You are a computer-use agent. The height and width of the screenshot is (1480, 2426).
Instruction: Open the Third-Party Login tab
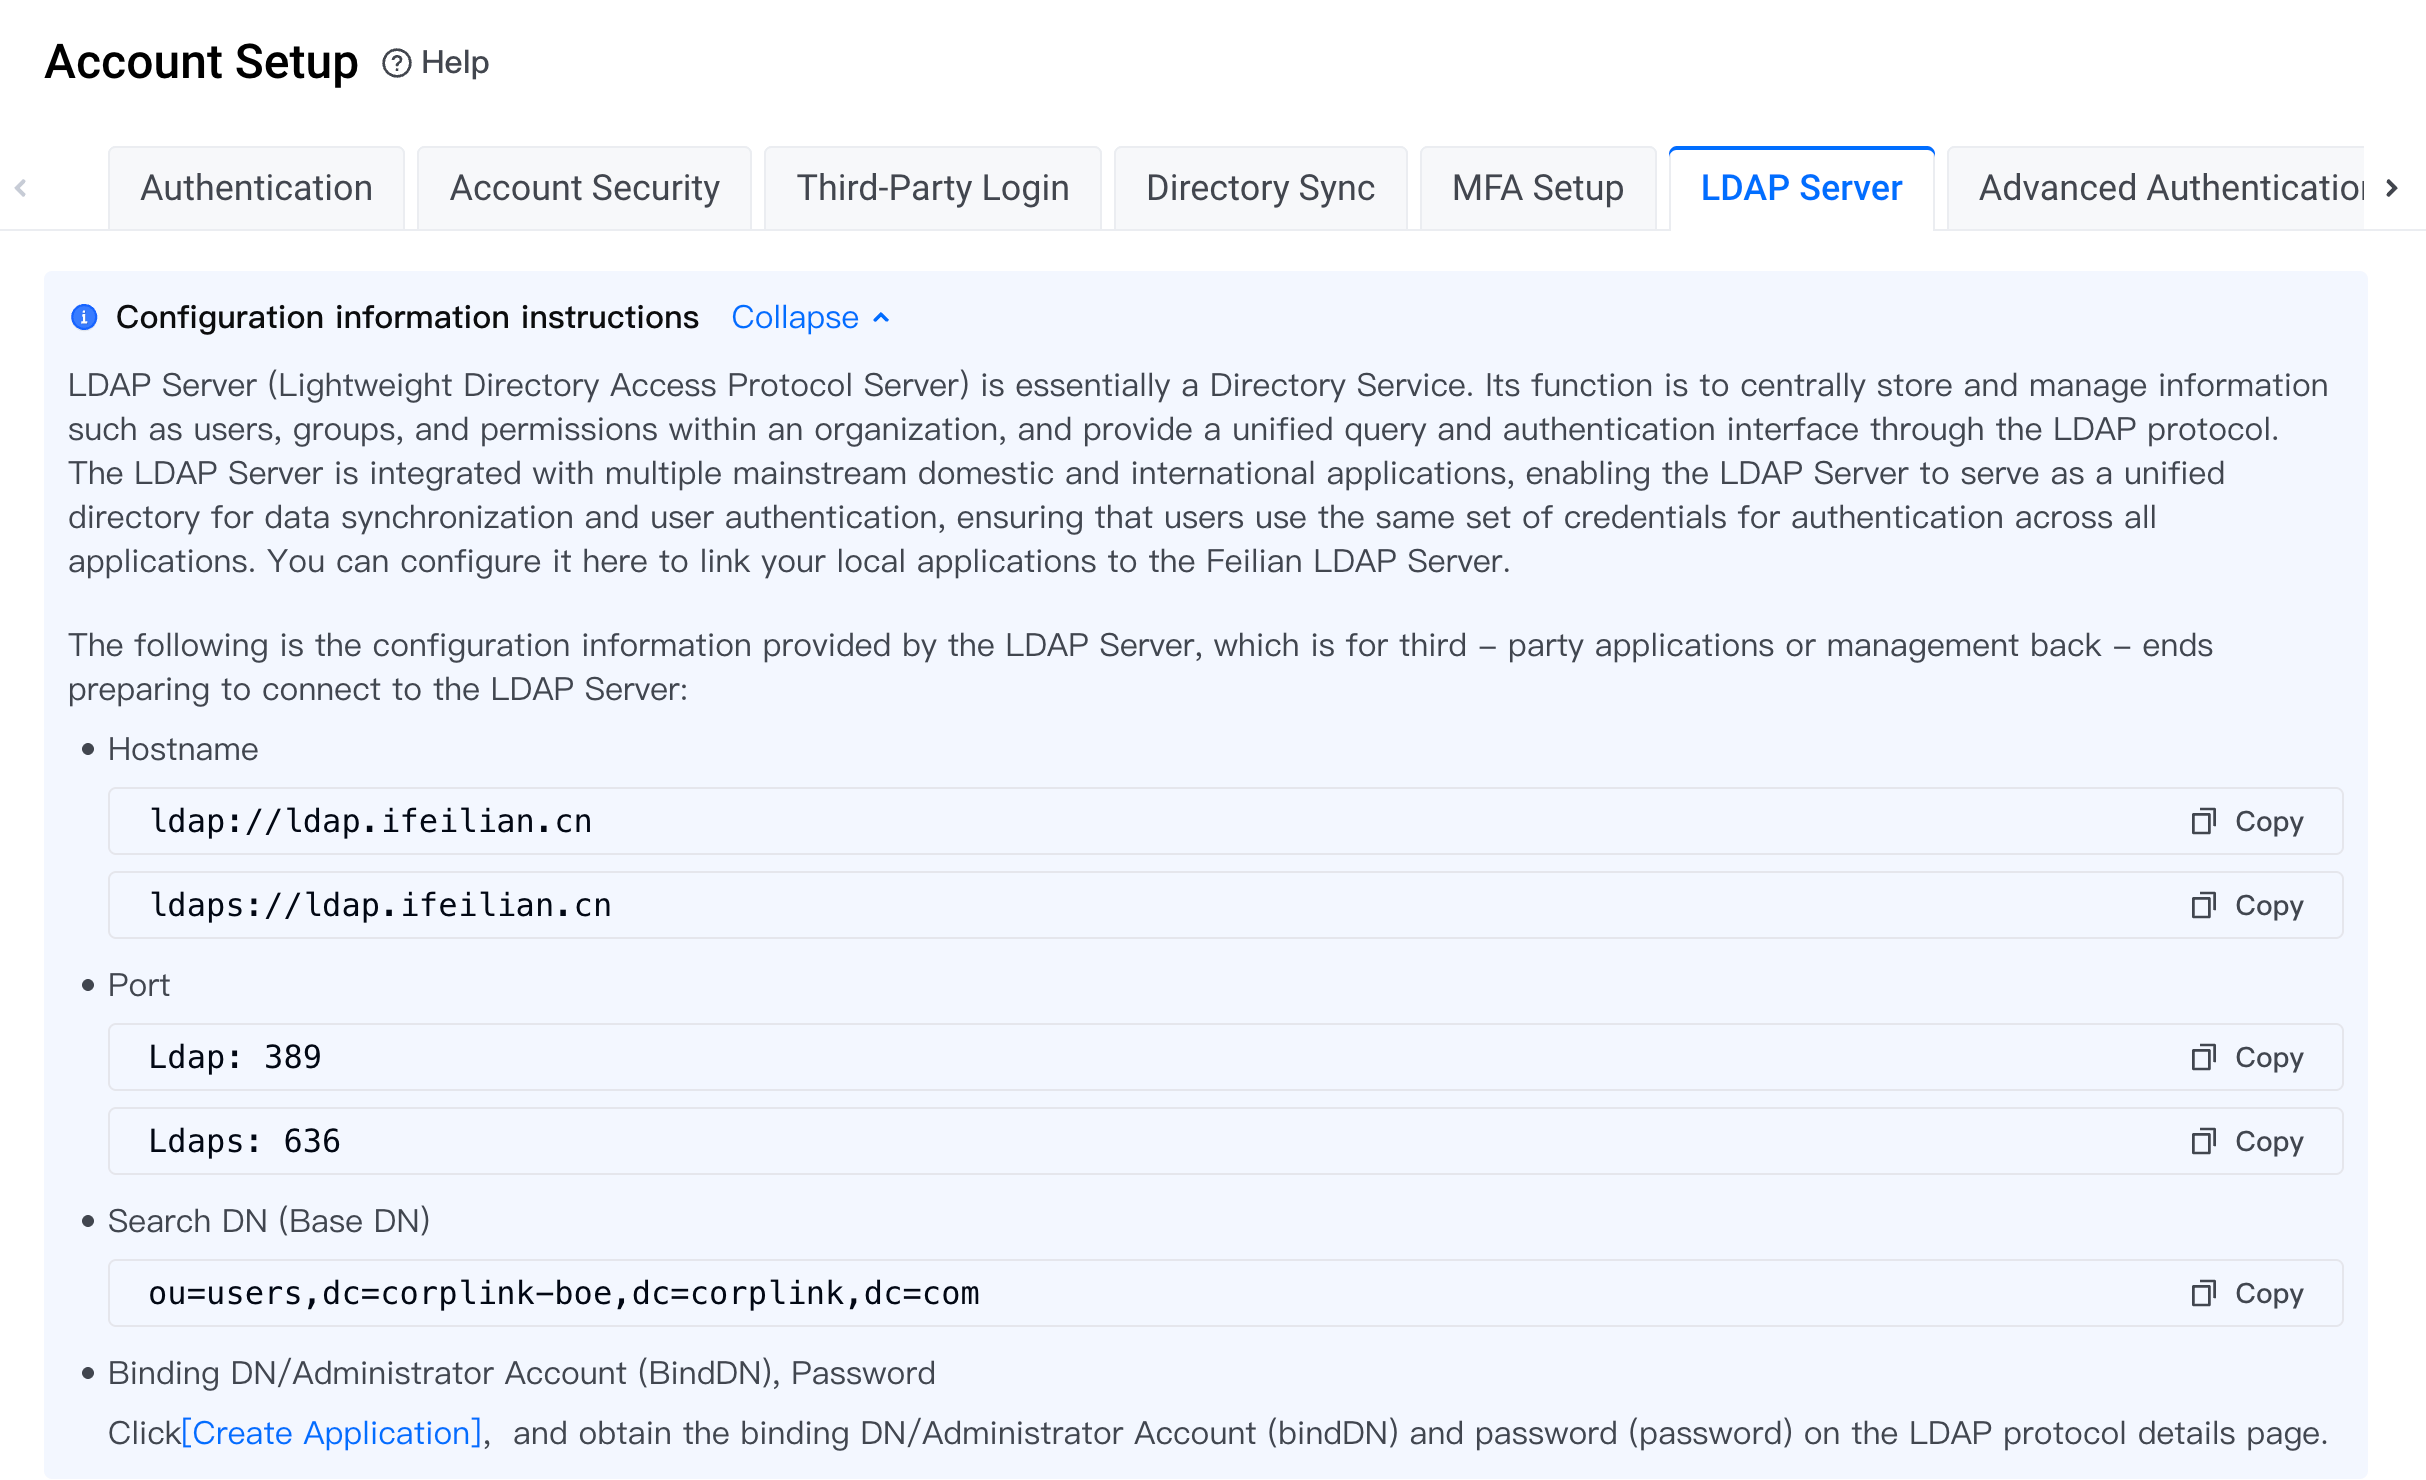click(932, 188)
